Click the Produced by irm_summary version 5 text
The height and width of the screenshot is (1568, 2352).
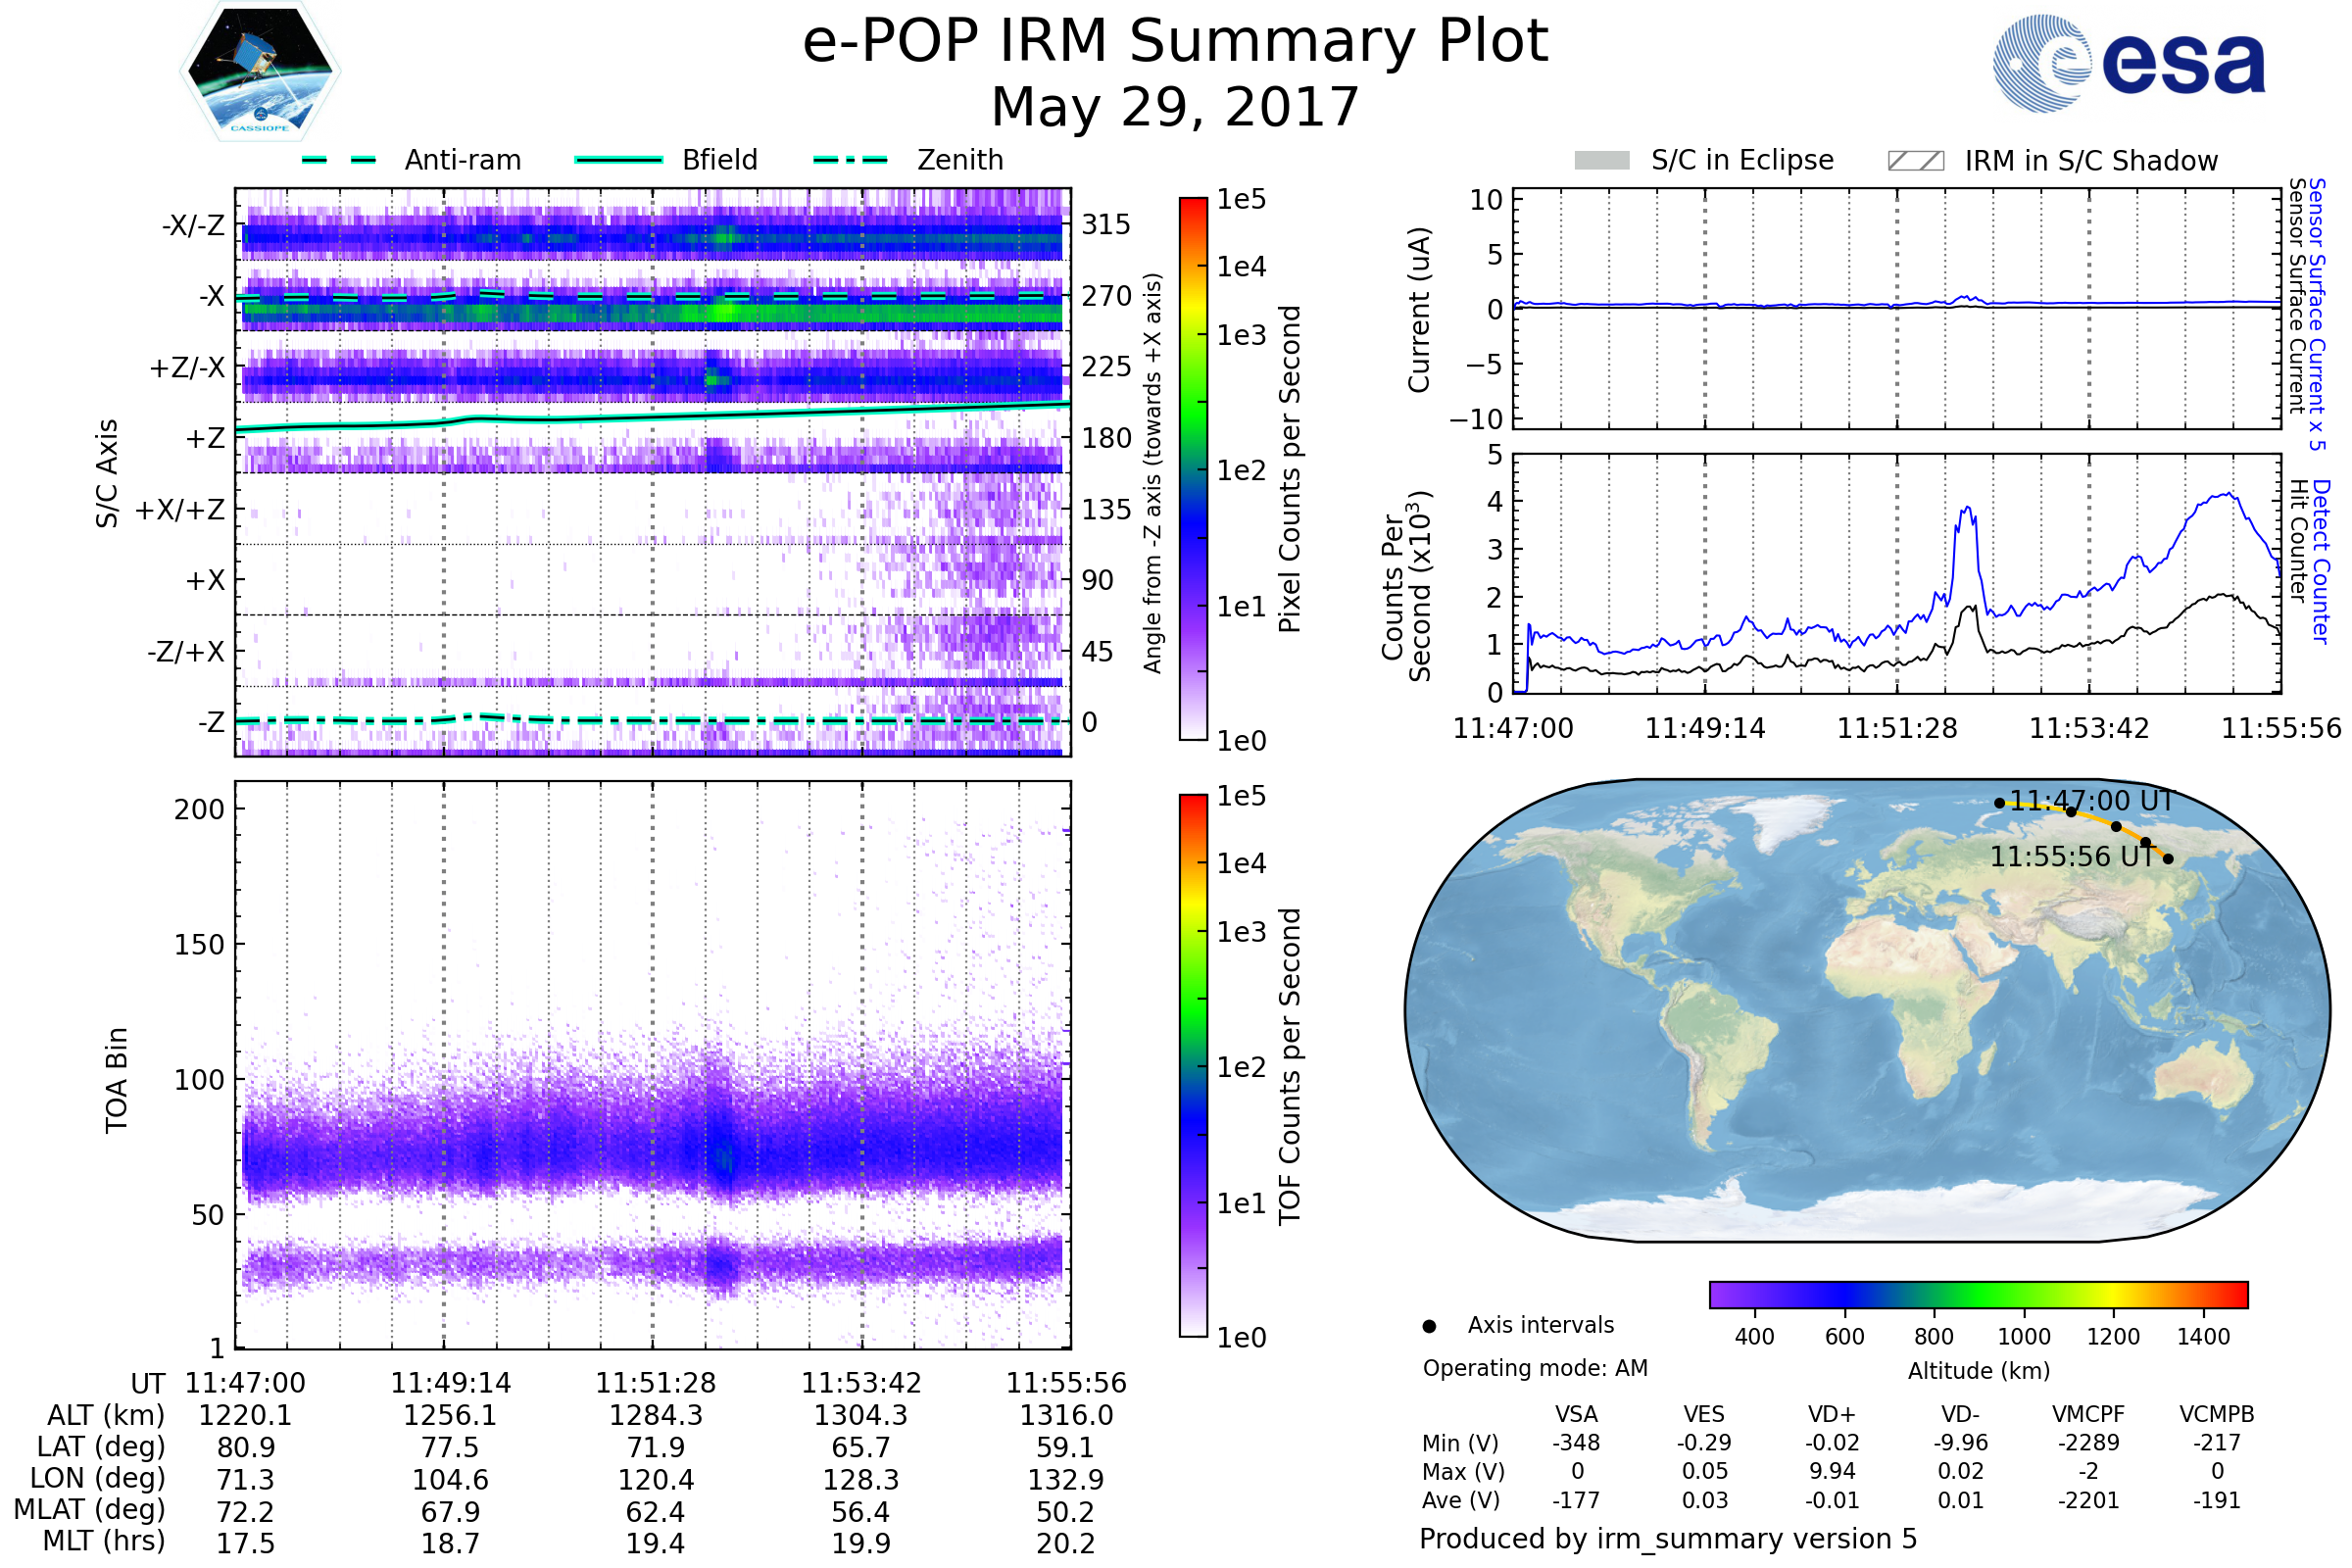[1667, 1538]
